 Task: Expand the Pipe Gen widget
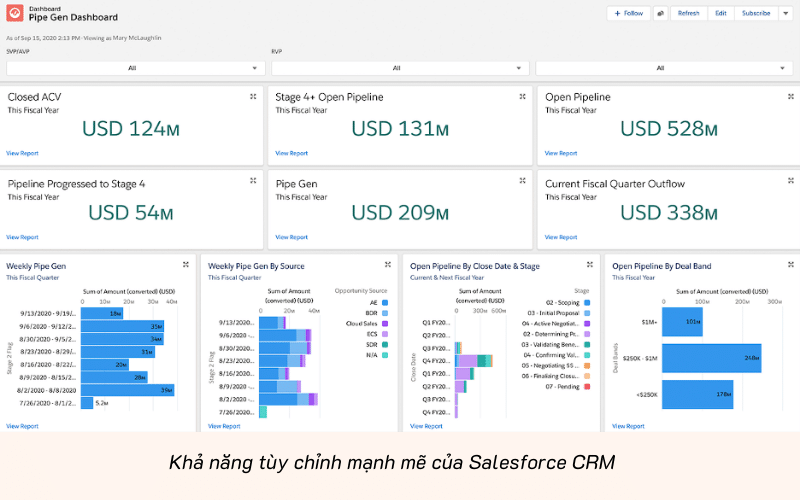[522, 181]
